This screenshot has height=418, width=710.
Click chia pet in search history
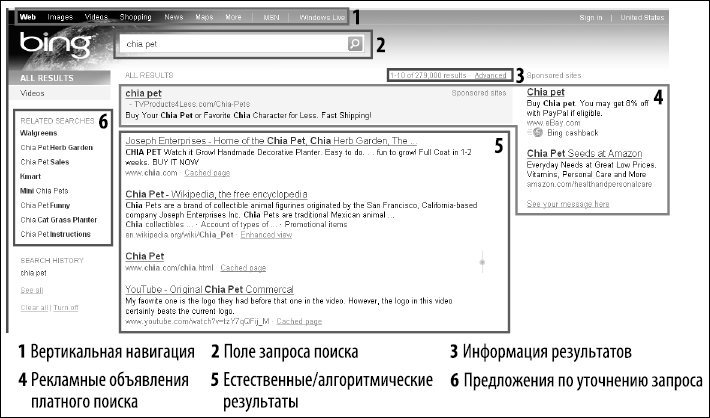34,273
